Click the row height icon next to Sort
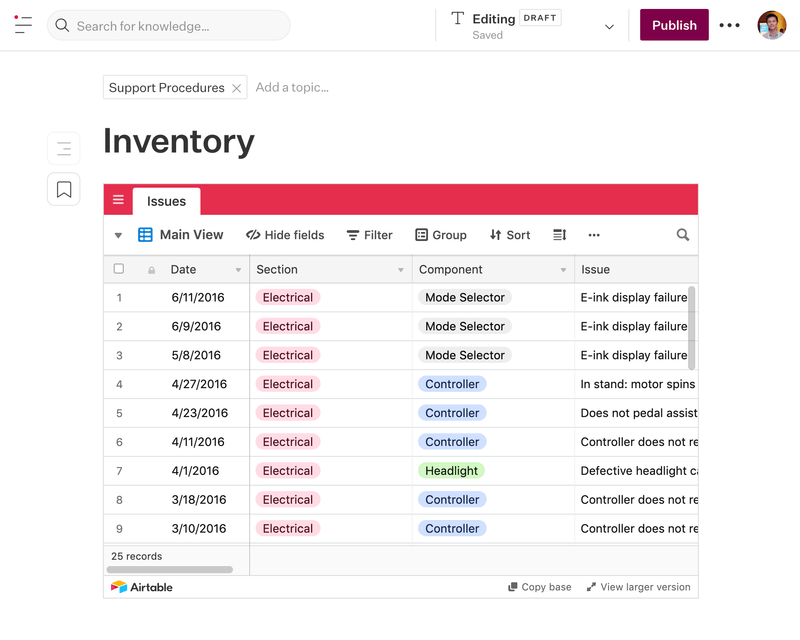 coord(558,235)
